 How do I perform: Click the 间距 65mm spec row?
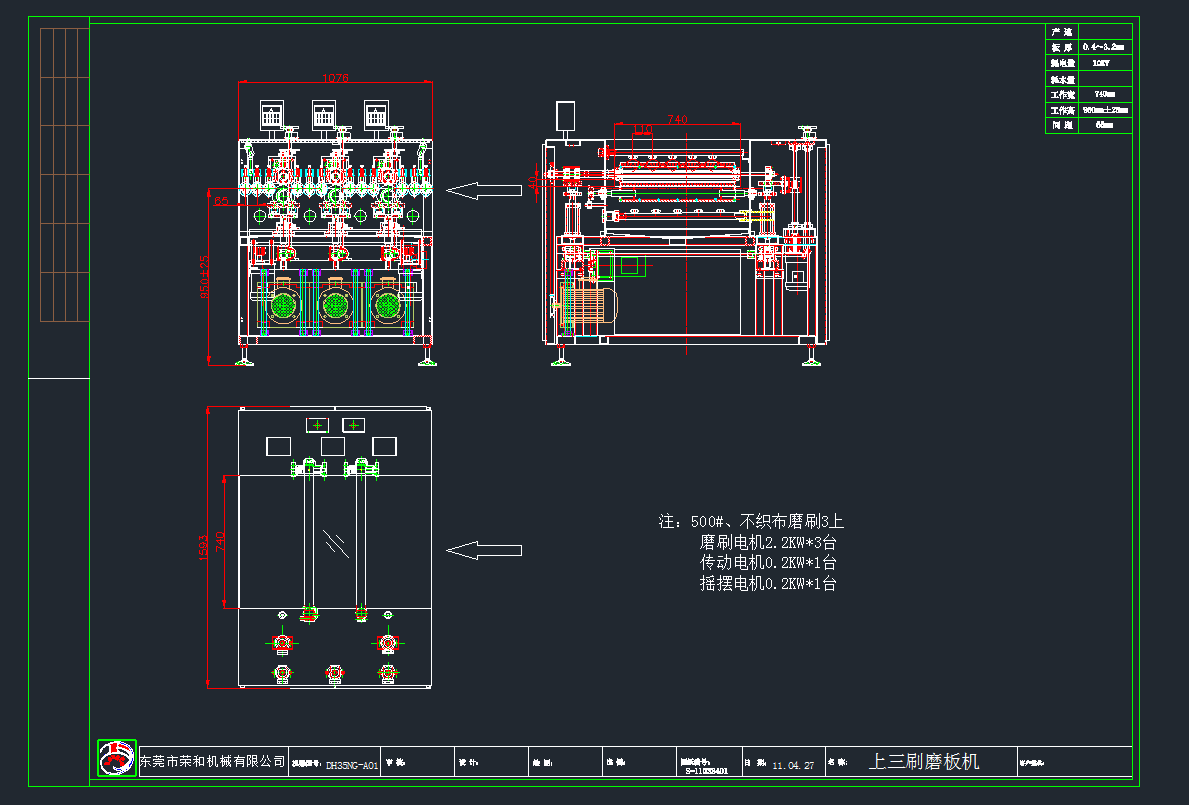coord(1104,124)
